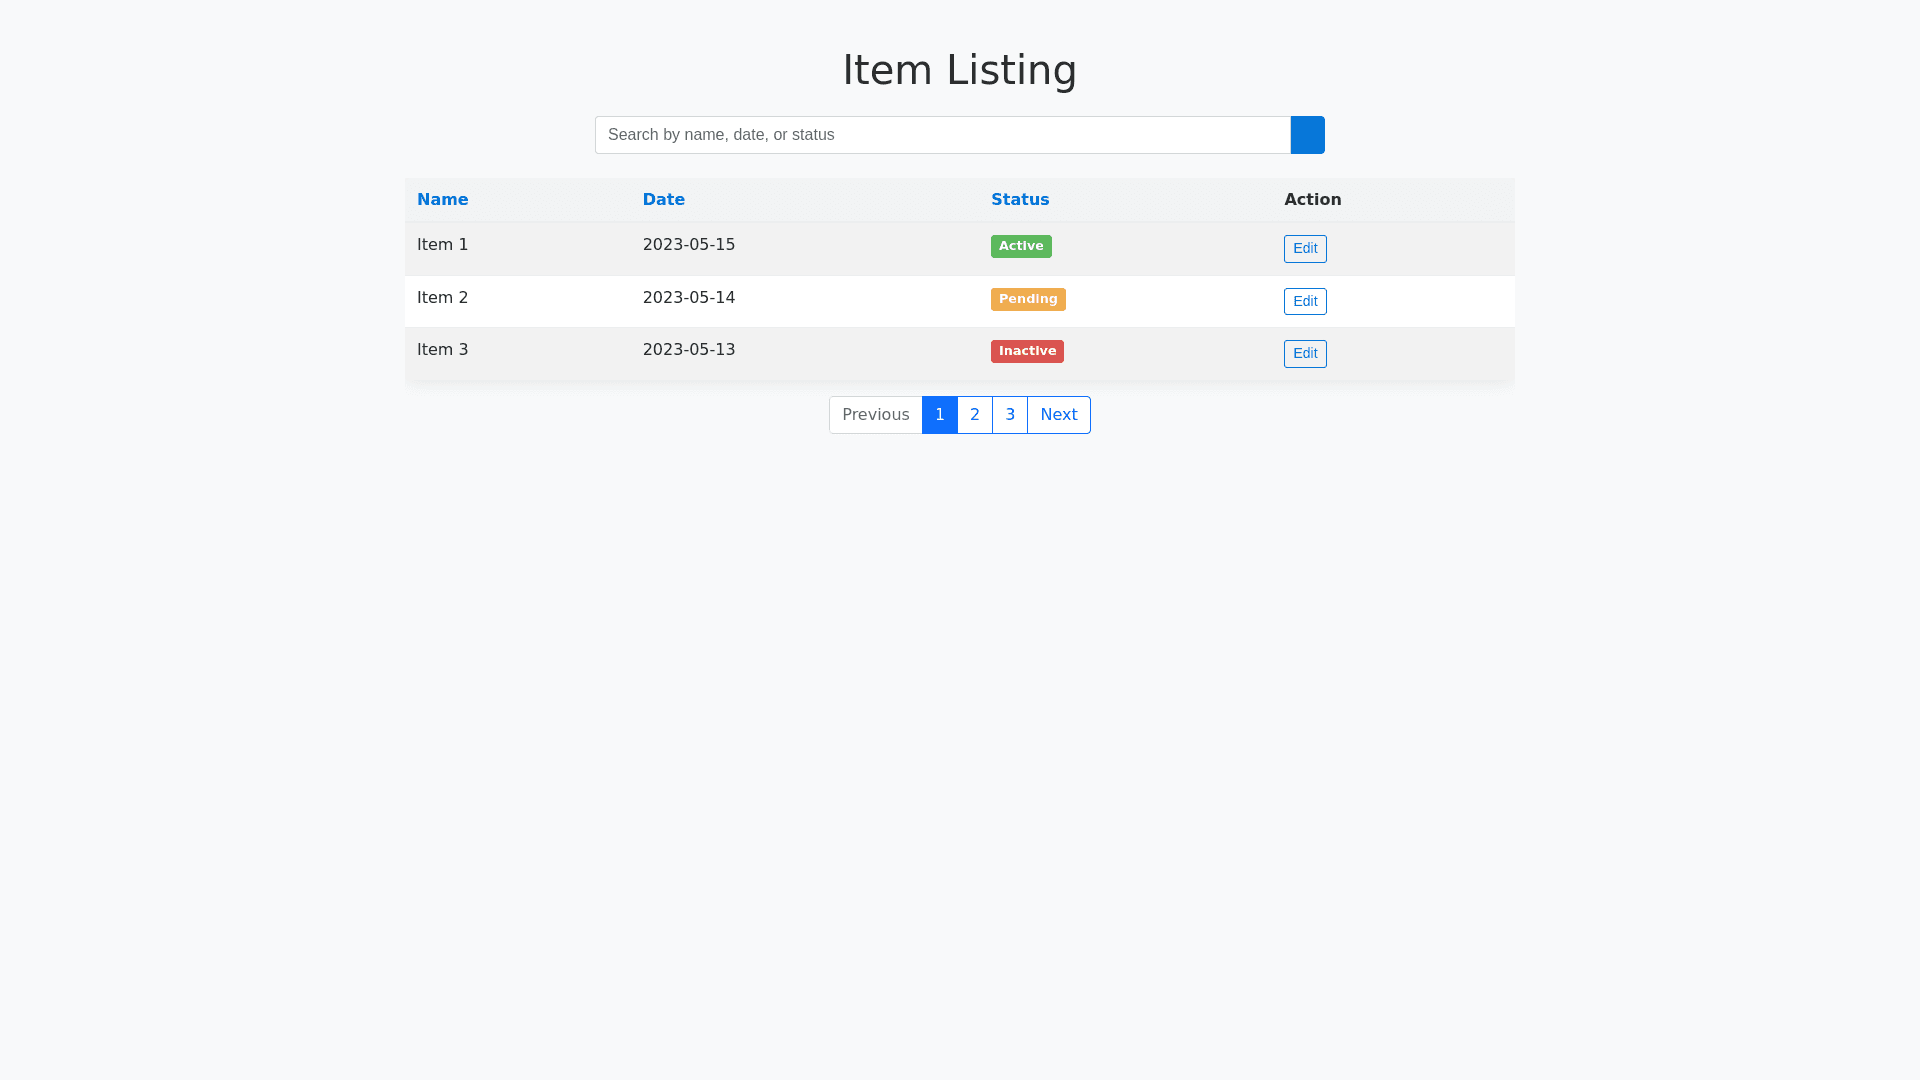Screen dimensions: 1920x1080
Task: Click the red Inactive status badge
Action: [x=1026, y=352]
